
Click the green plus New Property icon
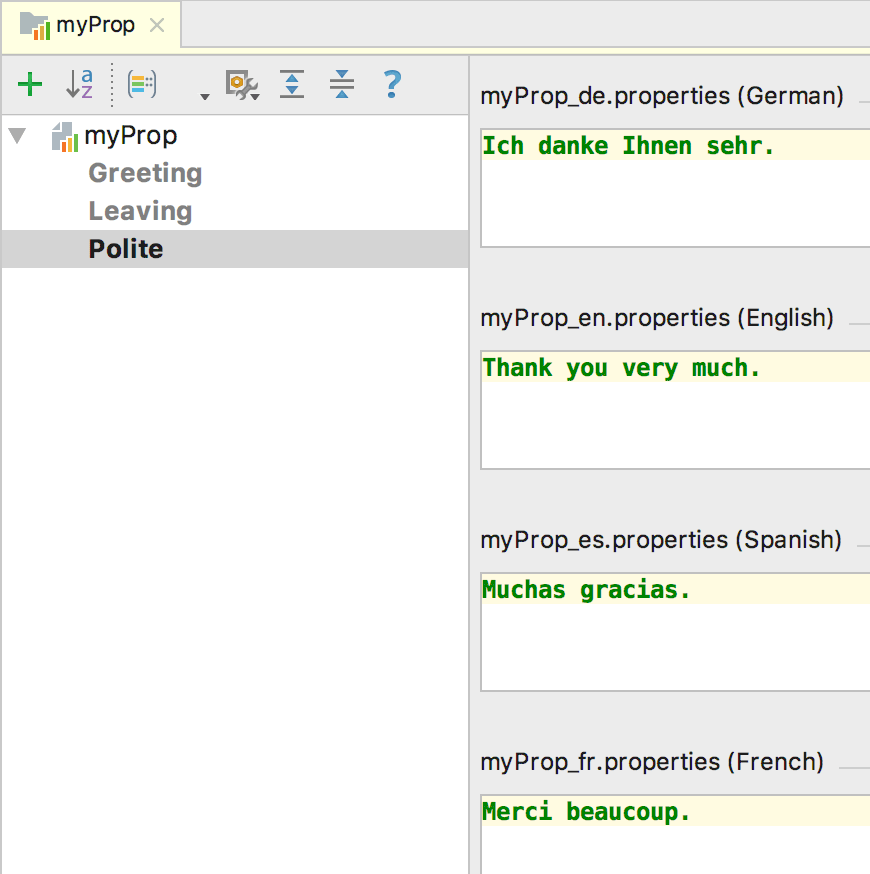(x=31, y=85)
